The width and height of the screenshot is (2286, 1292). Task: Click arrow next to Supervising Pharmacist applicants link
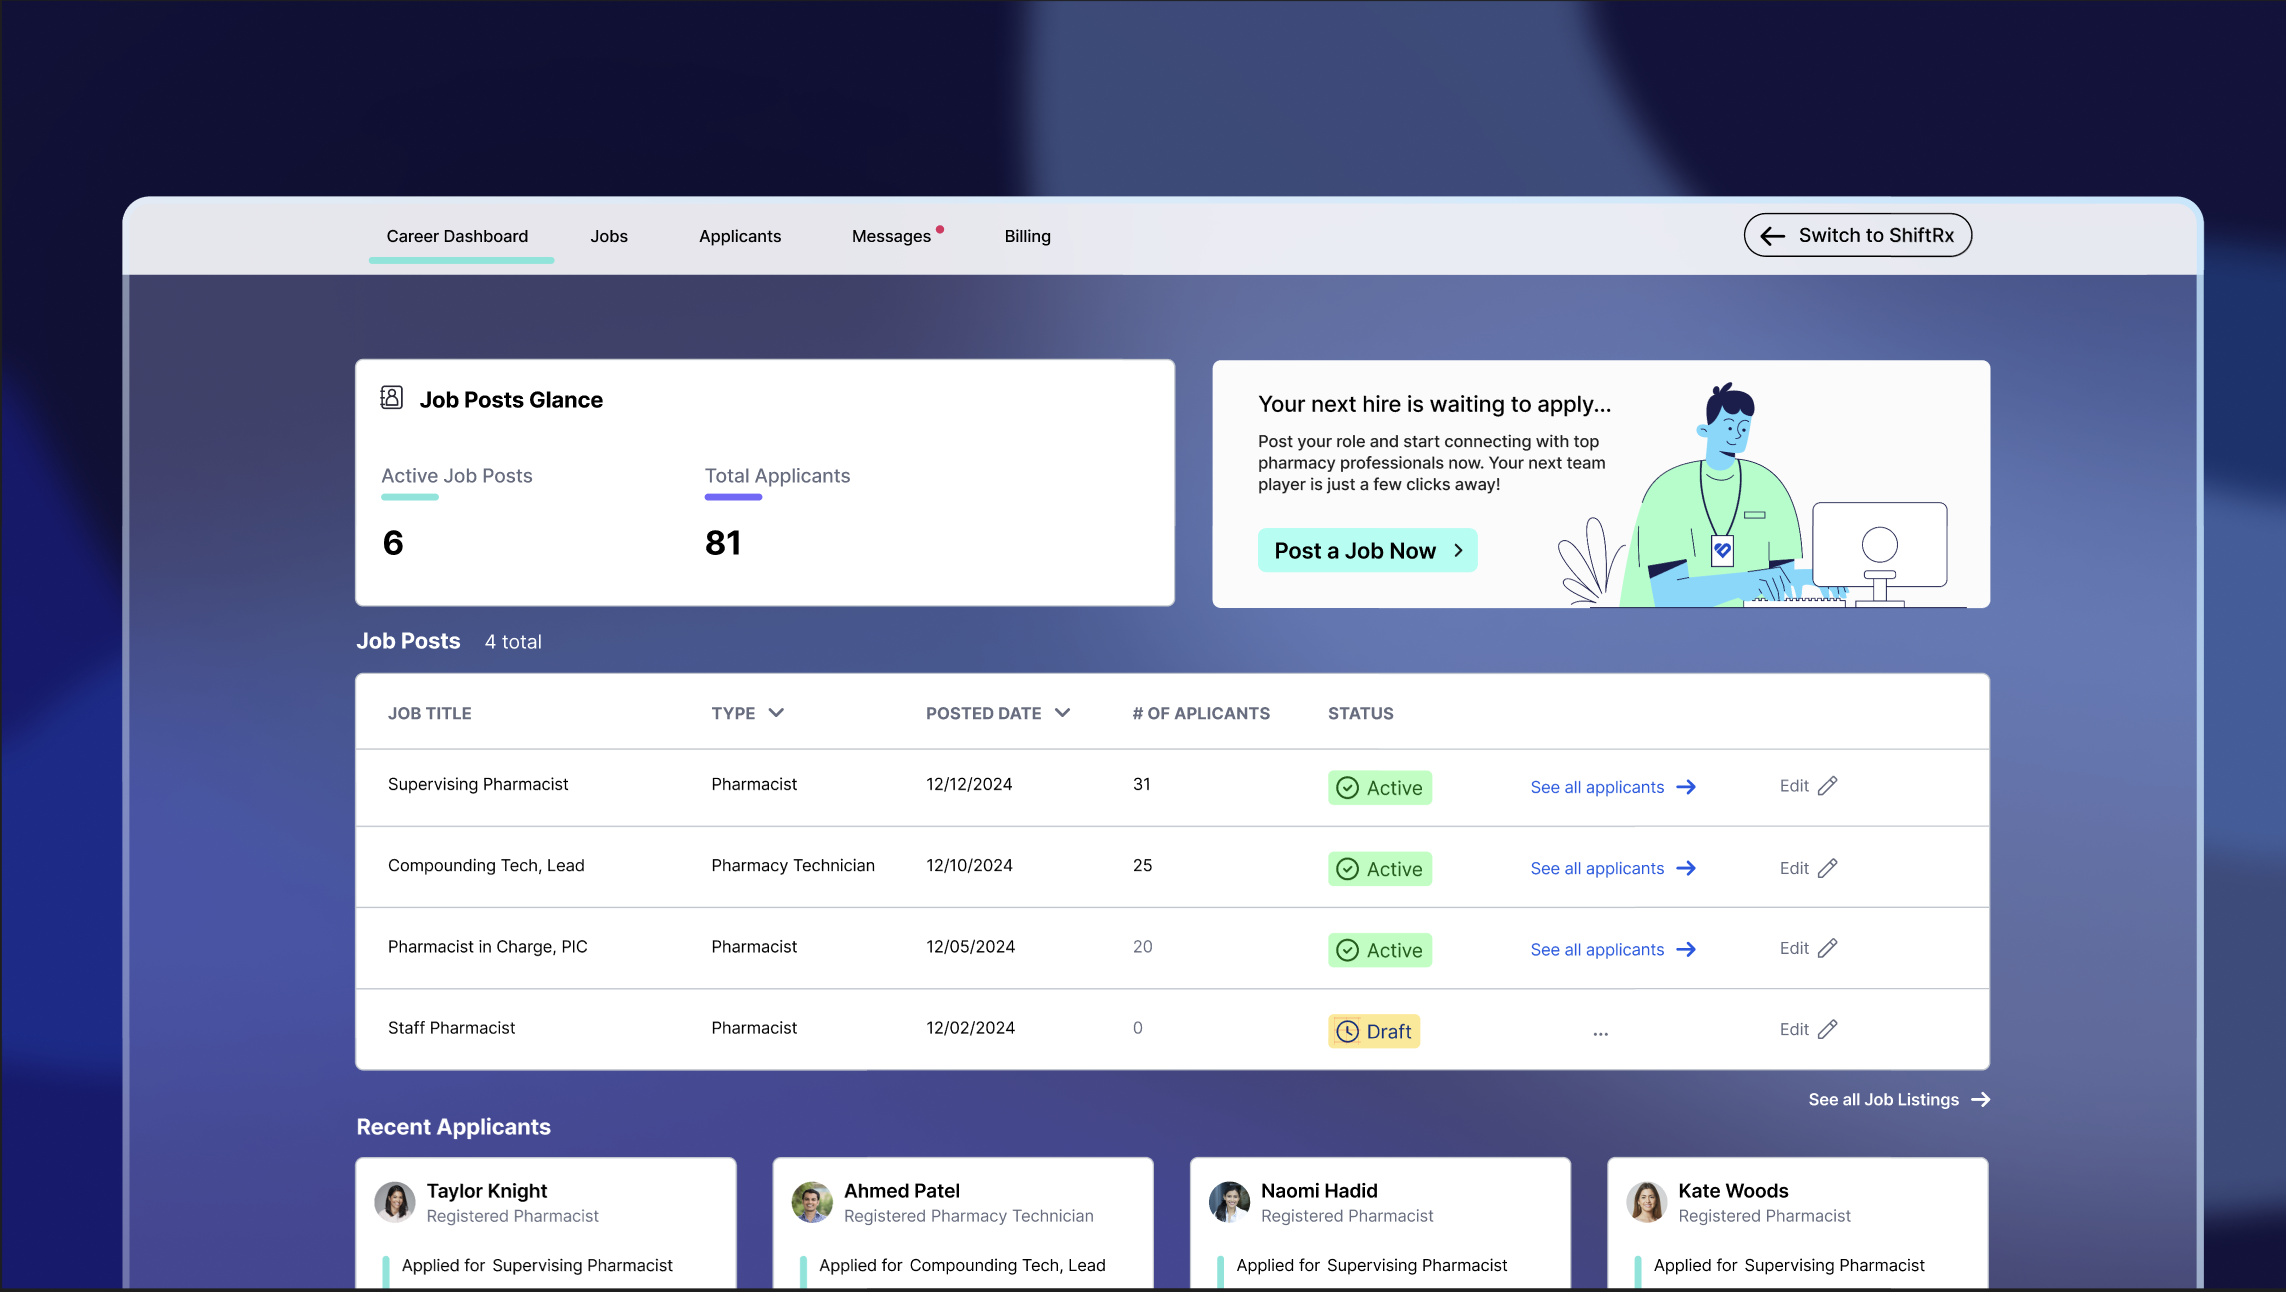(1686, 787)
